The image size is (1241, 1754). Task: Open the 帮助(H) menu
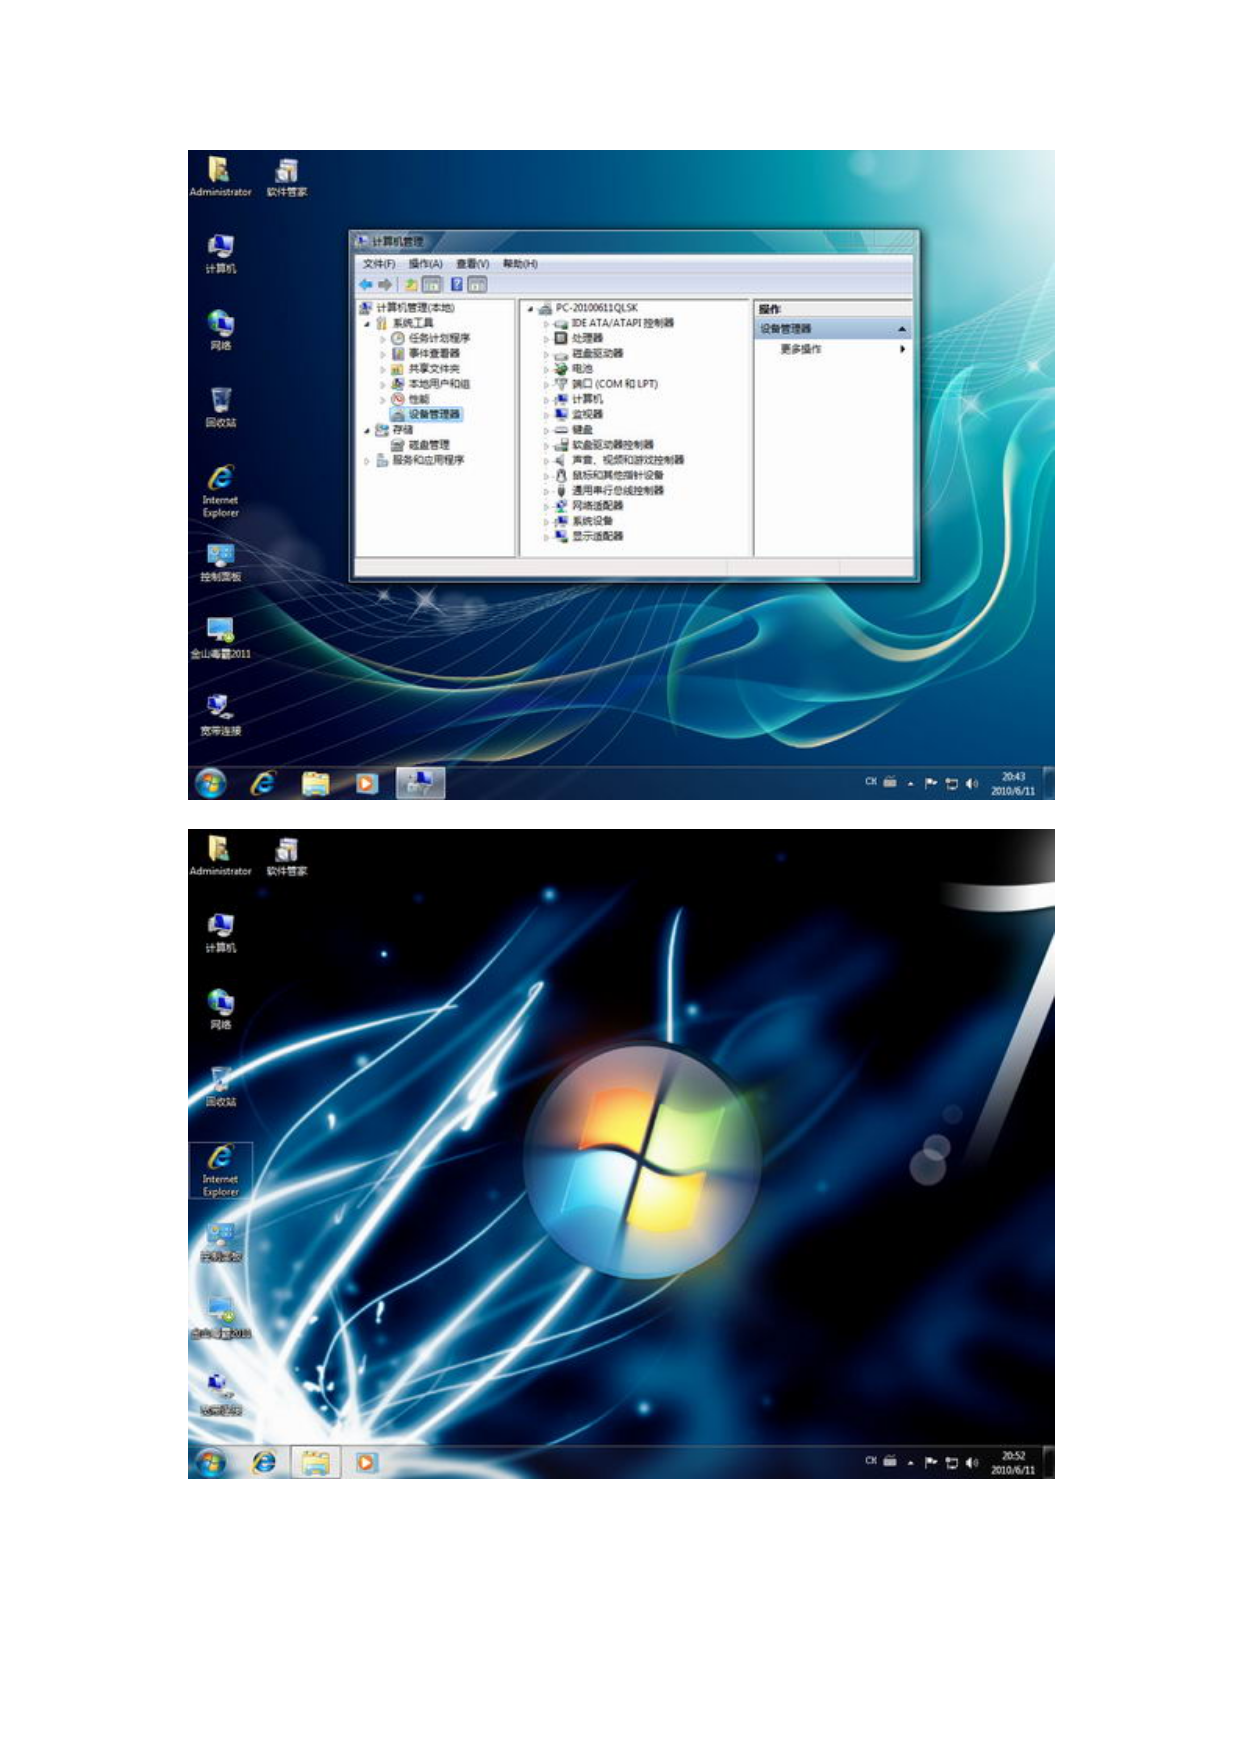(x=520, y=264)
